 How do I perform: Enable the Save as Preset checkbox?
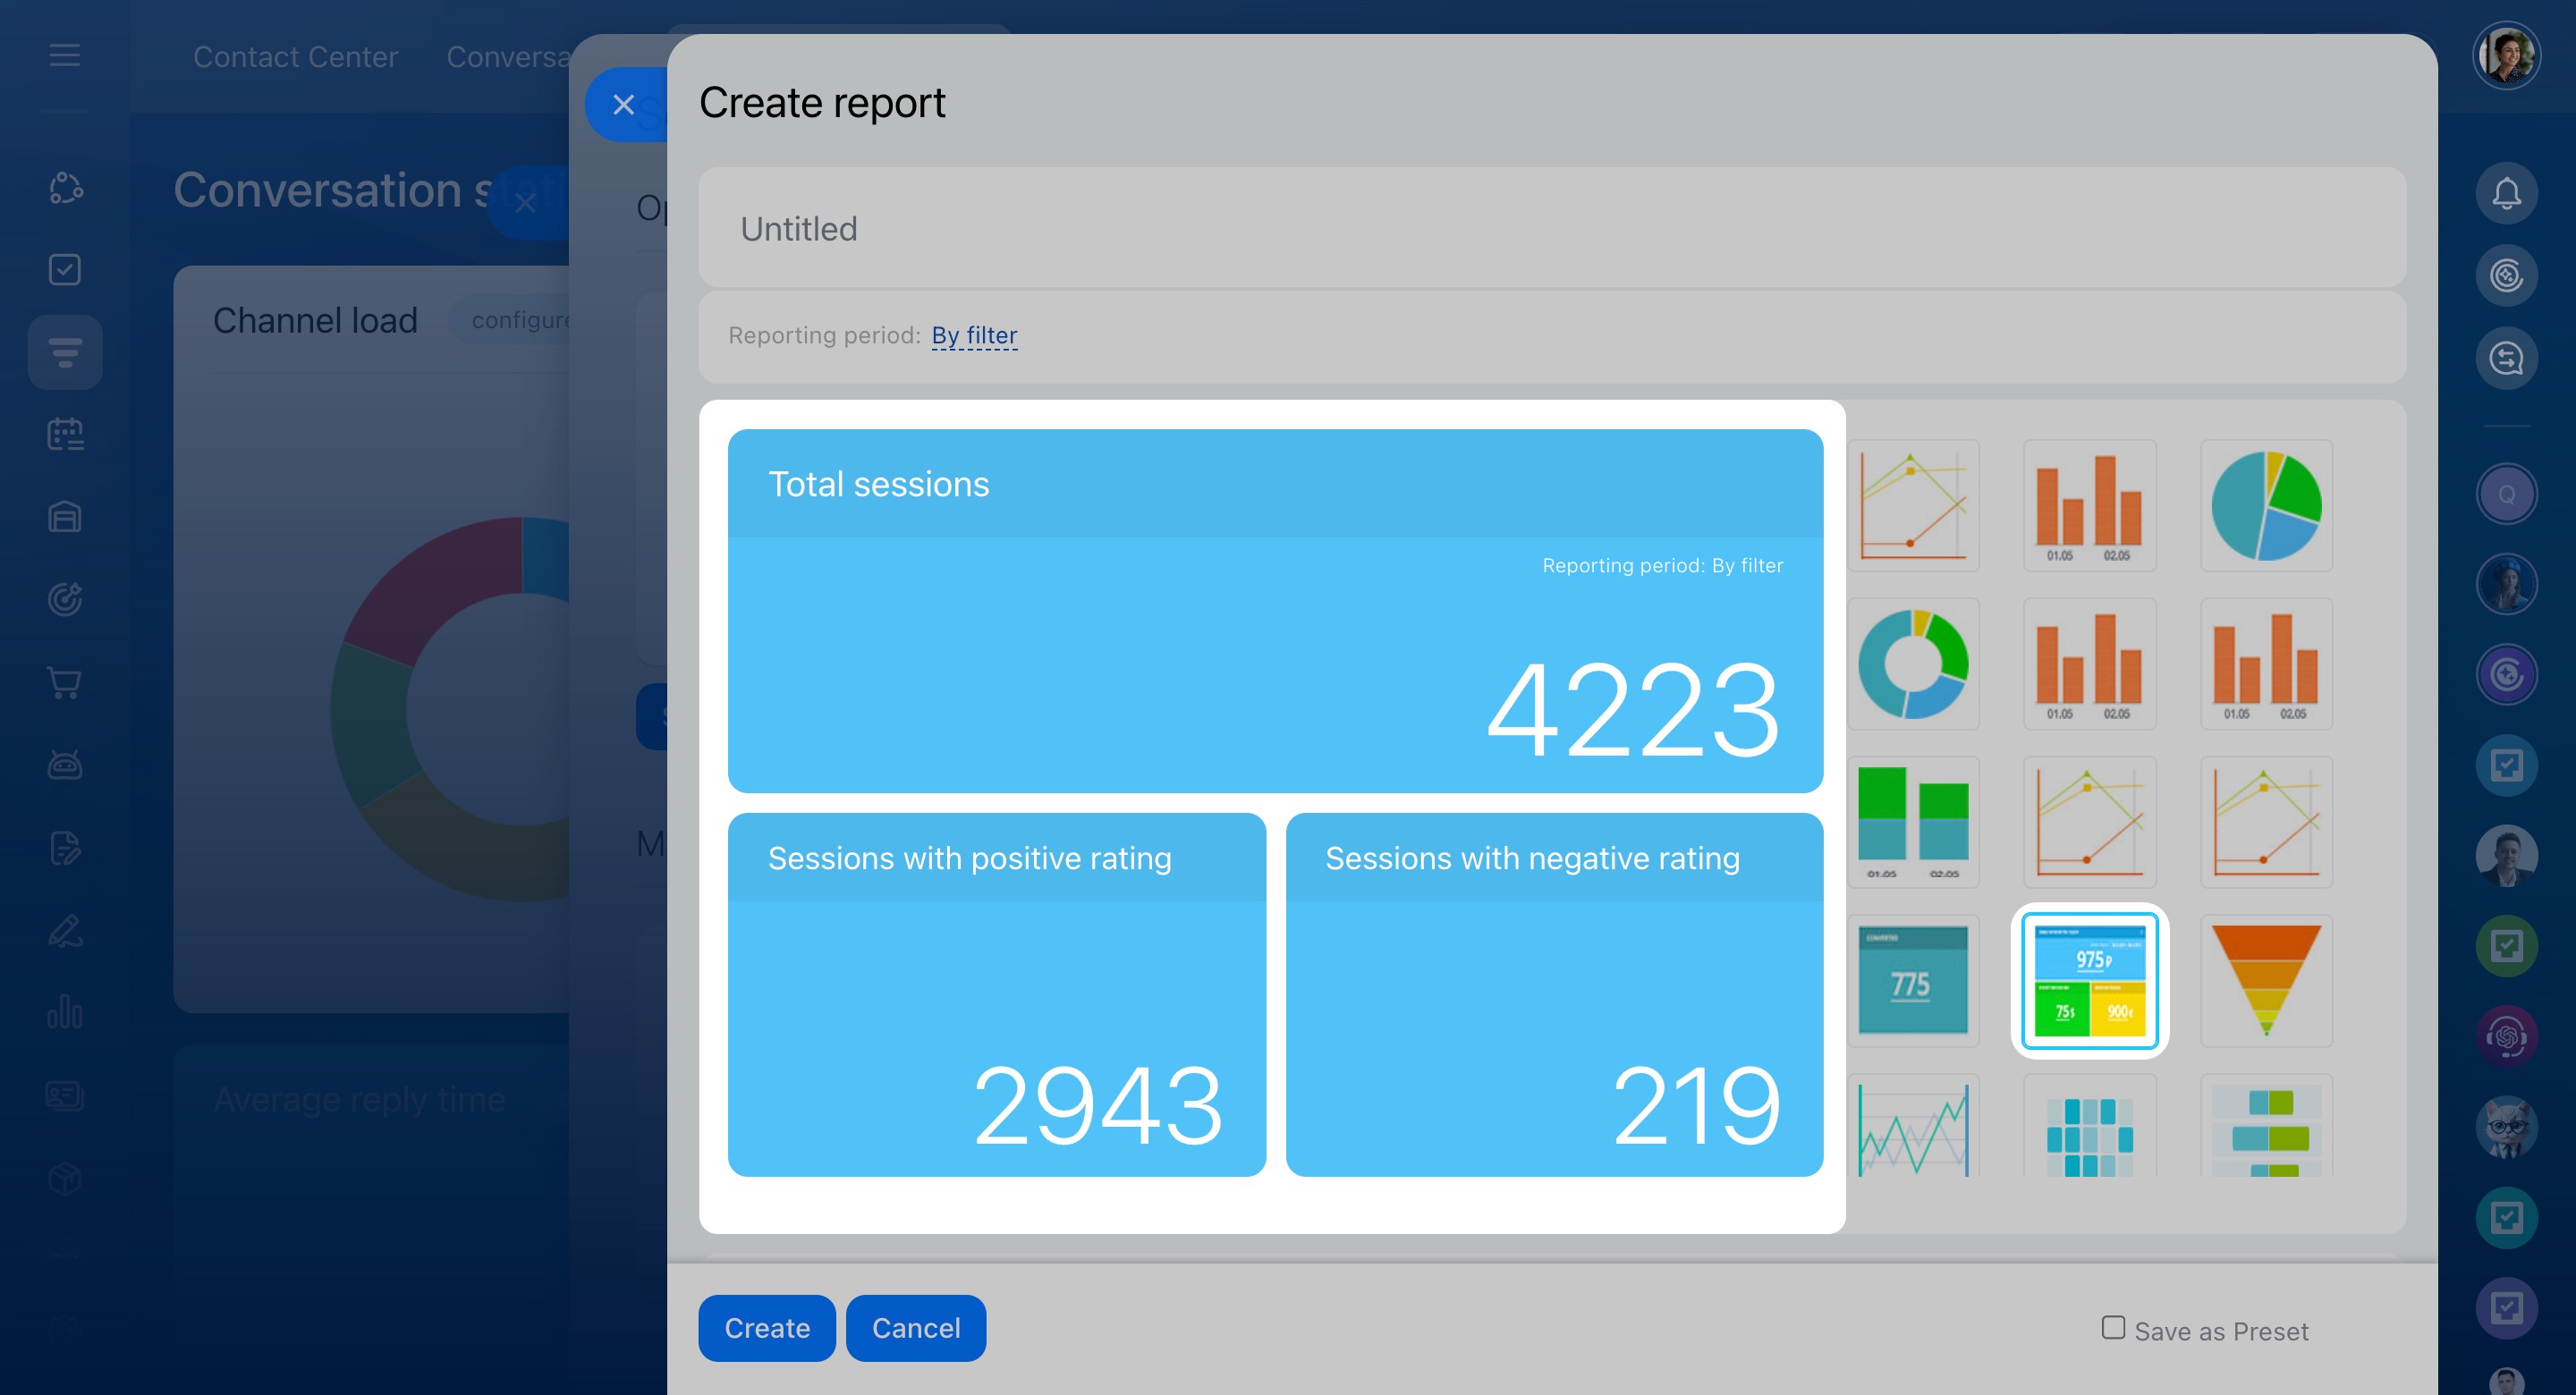point(2112,1327)
